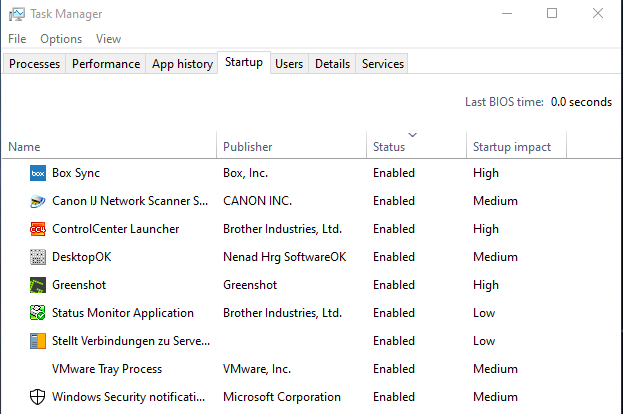Sort entries by Publisher column

click(247, 147)
